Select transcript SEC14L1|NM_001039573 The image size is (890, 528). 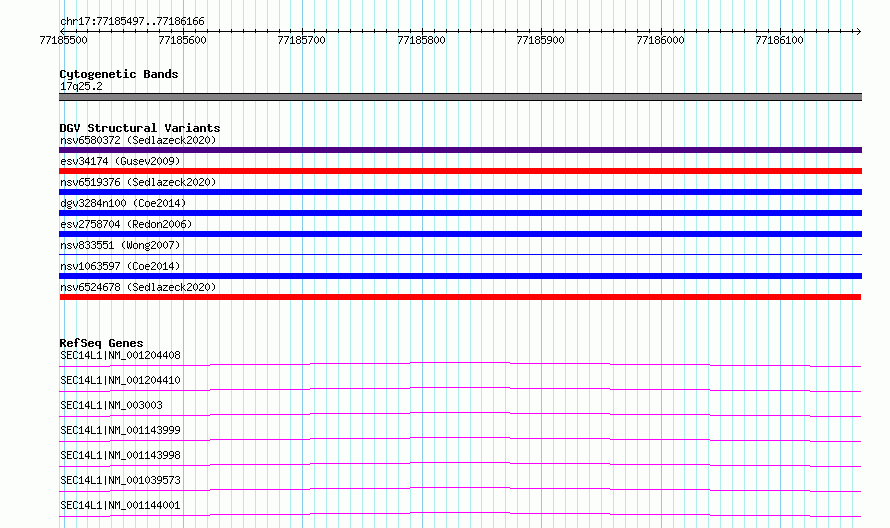[120, 480]
